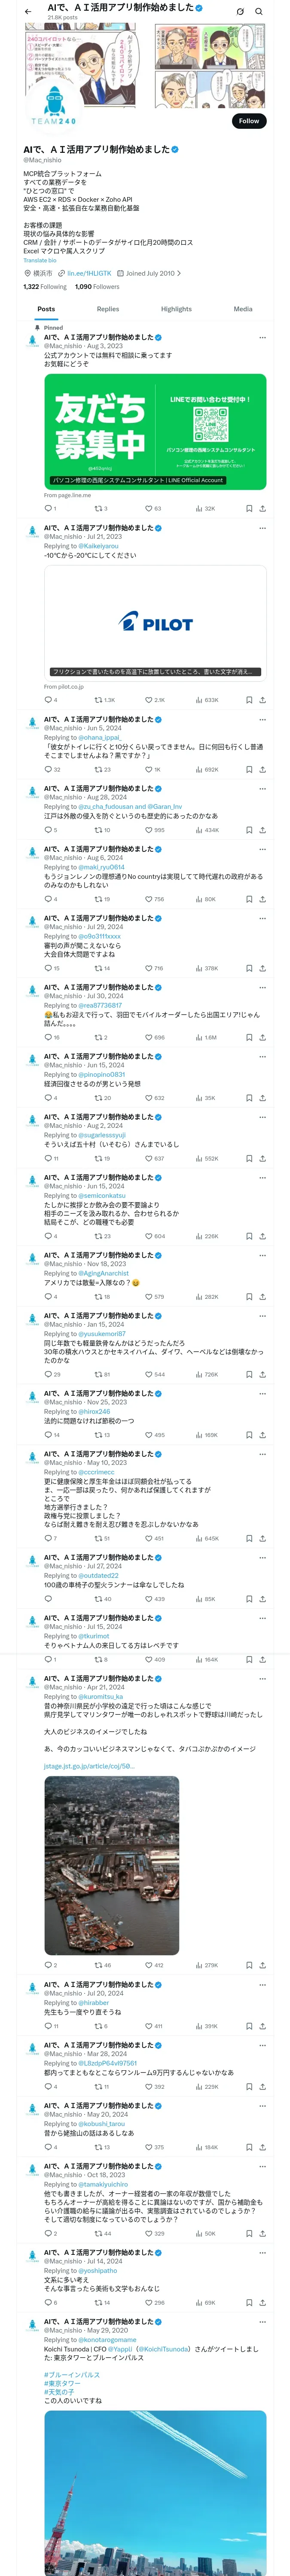Select the Media tab
Image resolution: width=290 pixels, height=2576 pixels.
(243, 309)
